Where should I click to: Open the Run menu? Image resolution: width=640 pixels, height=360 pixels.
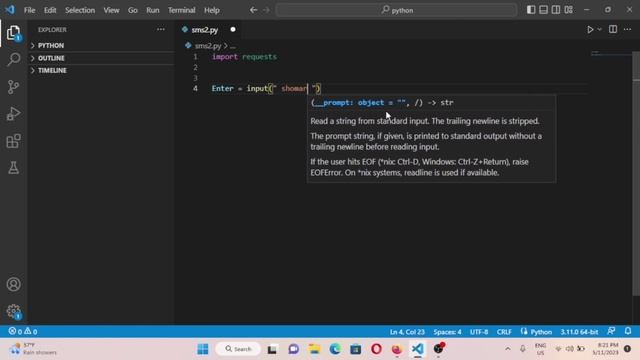click(x=153, y=10)
